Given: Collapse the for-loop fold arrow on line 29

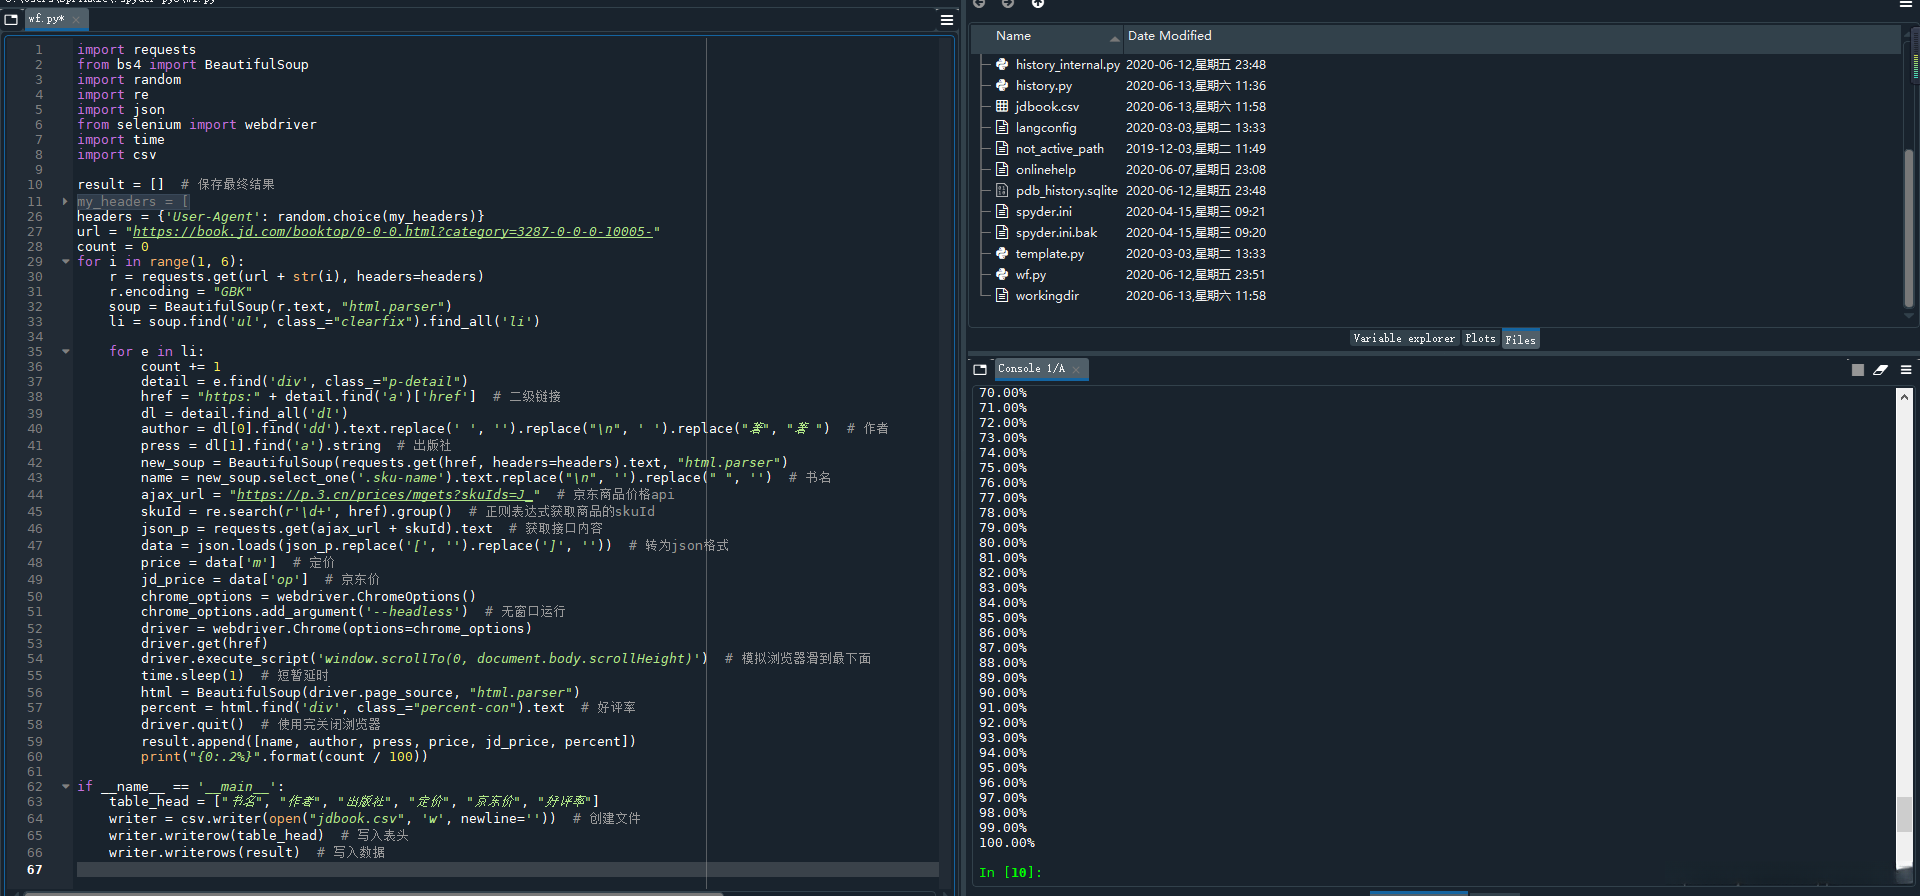Looking at the screenshot, I should coord(66,262).
